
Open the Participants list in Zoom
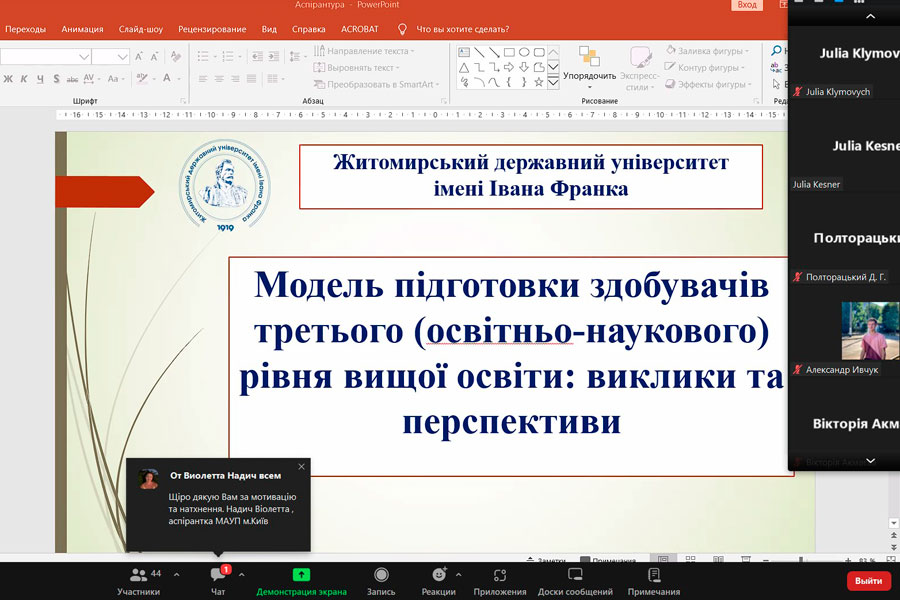tap(138, 579)
